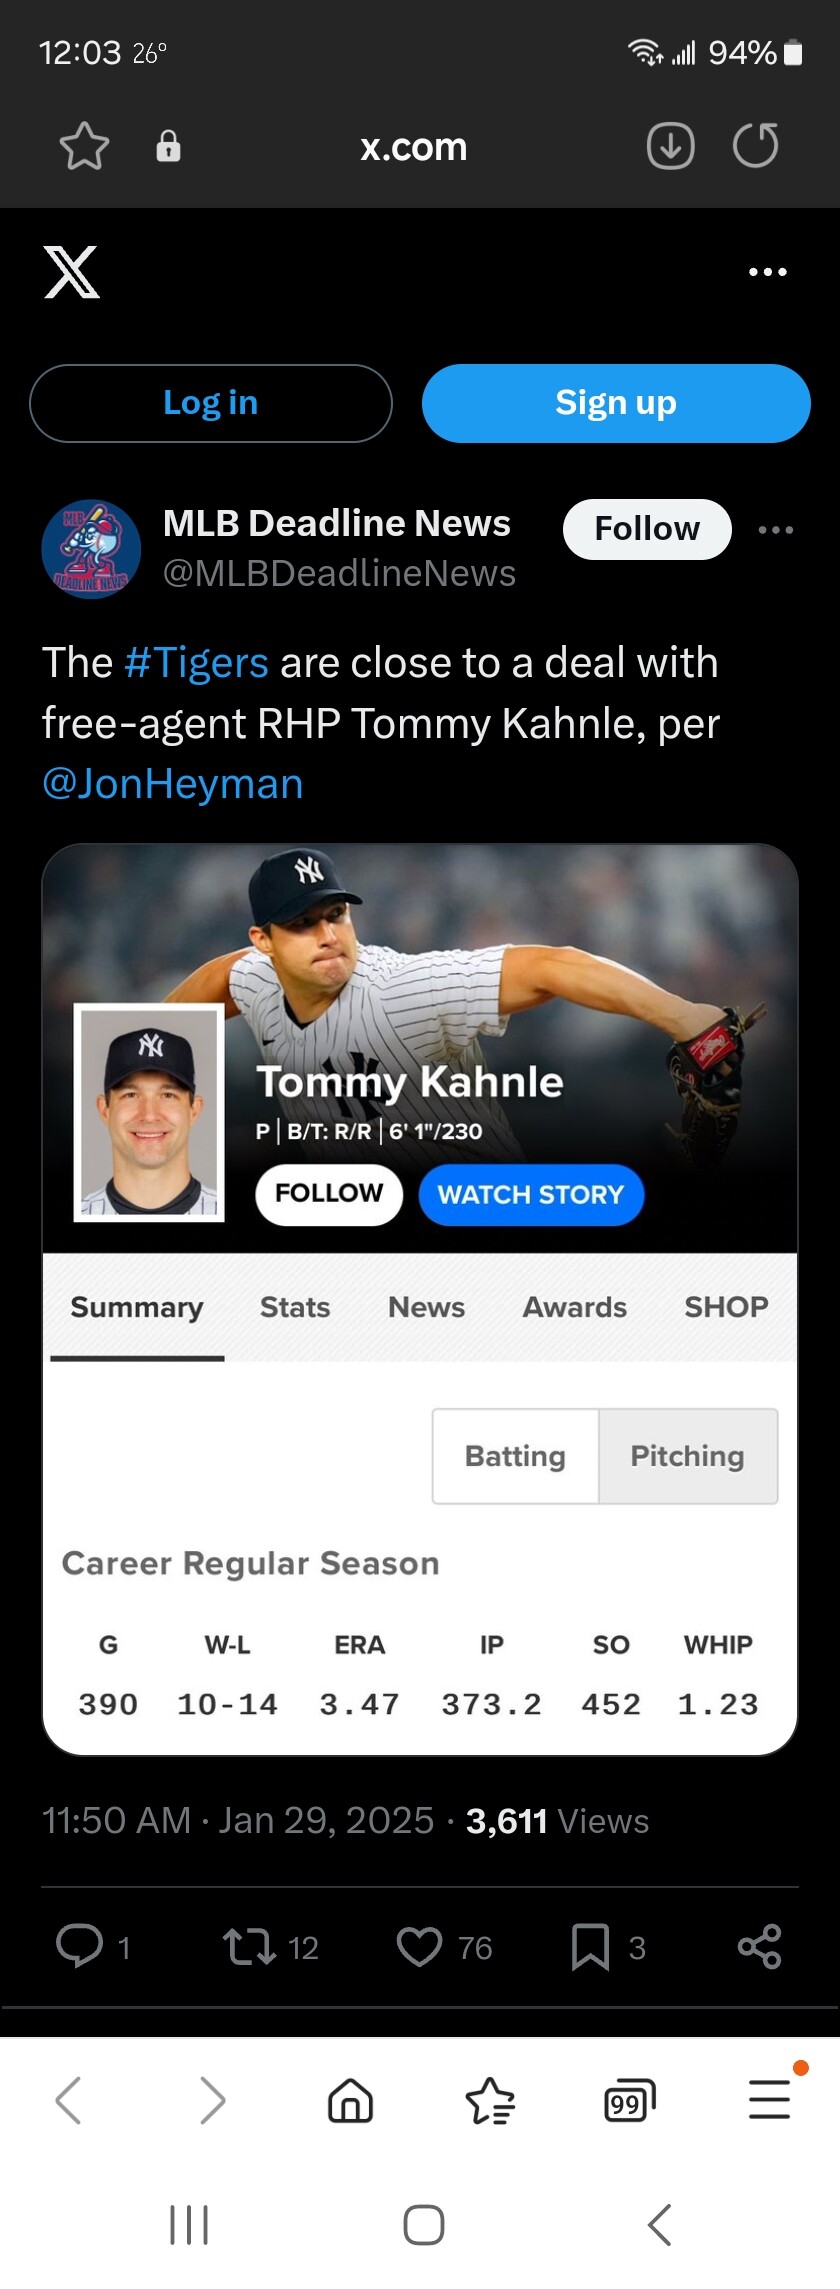Viewport: 840px width, 2289px height.
Task: Tap the reply comment icon
Action: (80, 1946)
